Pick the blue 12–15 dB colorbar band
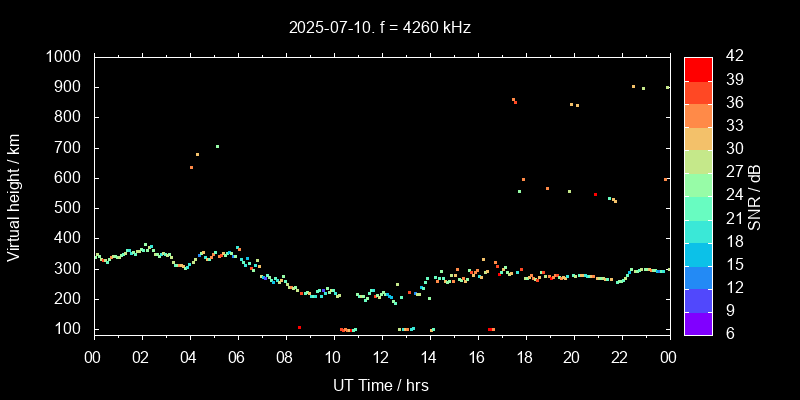This screenshot has height=400, width=800. pyautogui.click(x=698, y=276)
